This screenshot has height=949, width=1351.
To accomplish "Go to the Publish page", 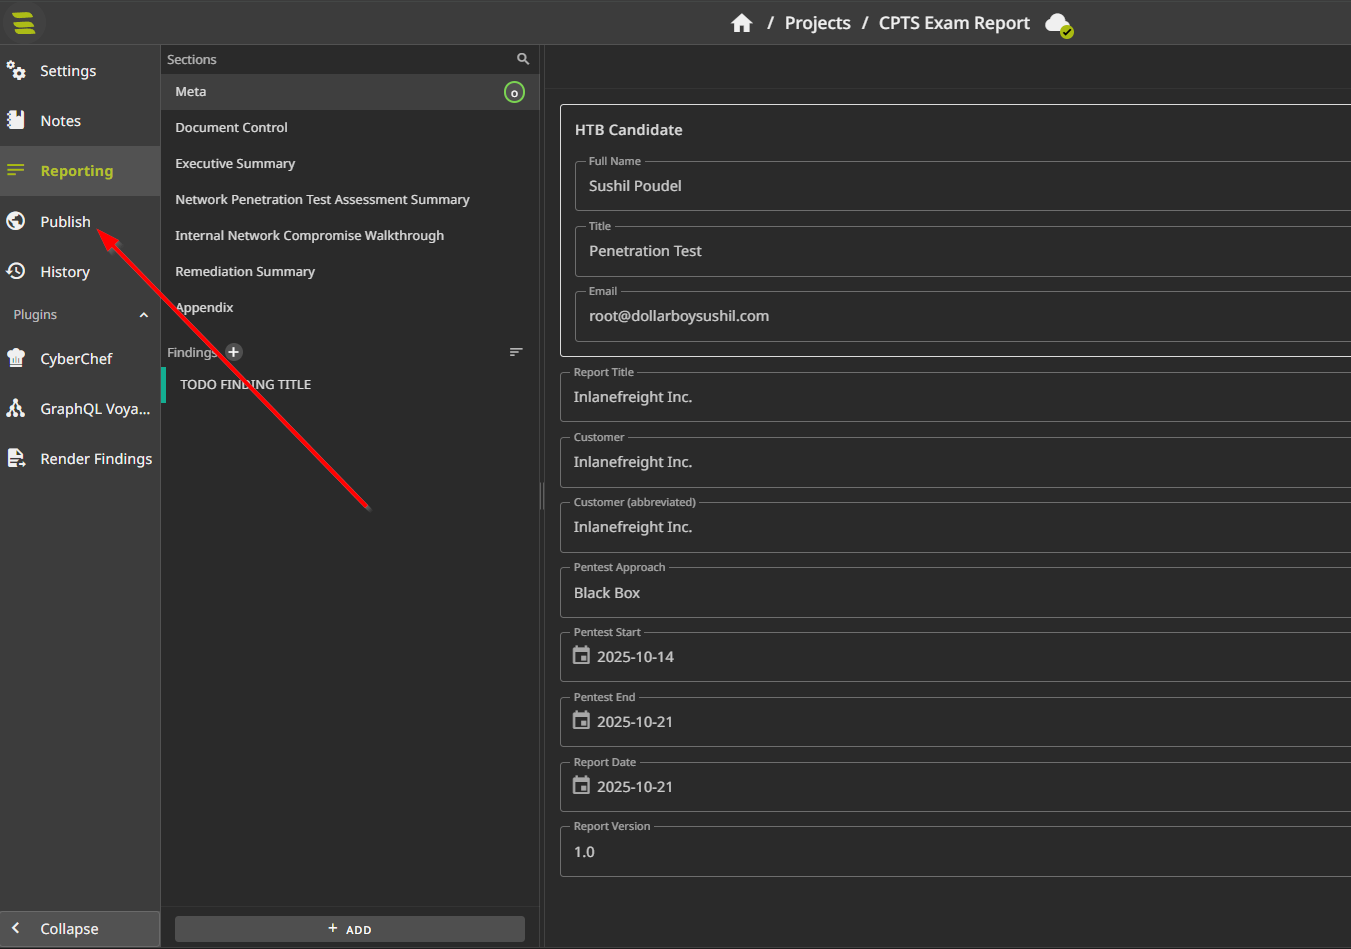I will click(65, 222).
